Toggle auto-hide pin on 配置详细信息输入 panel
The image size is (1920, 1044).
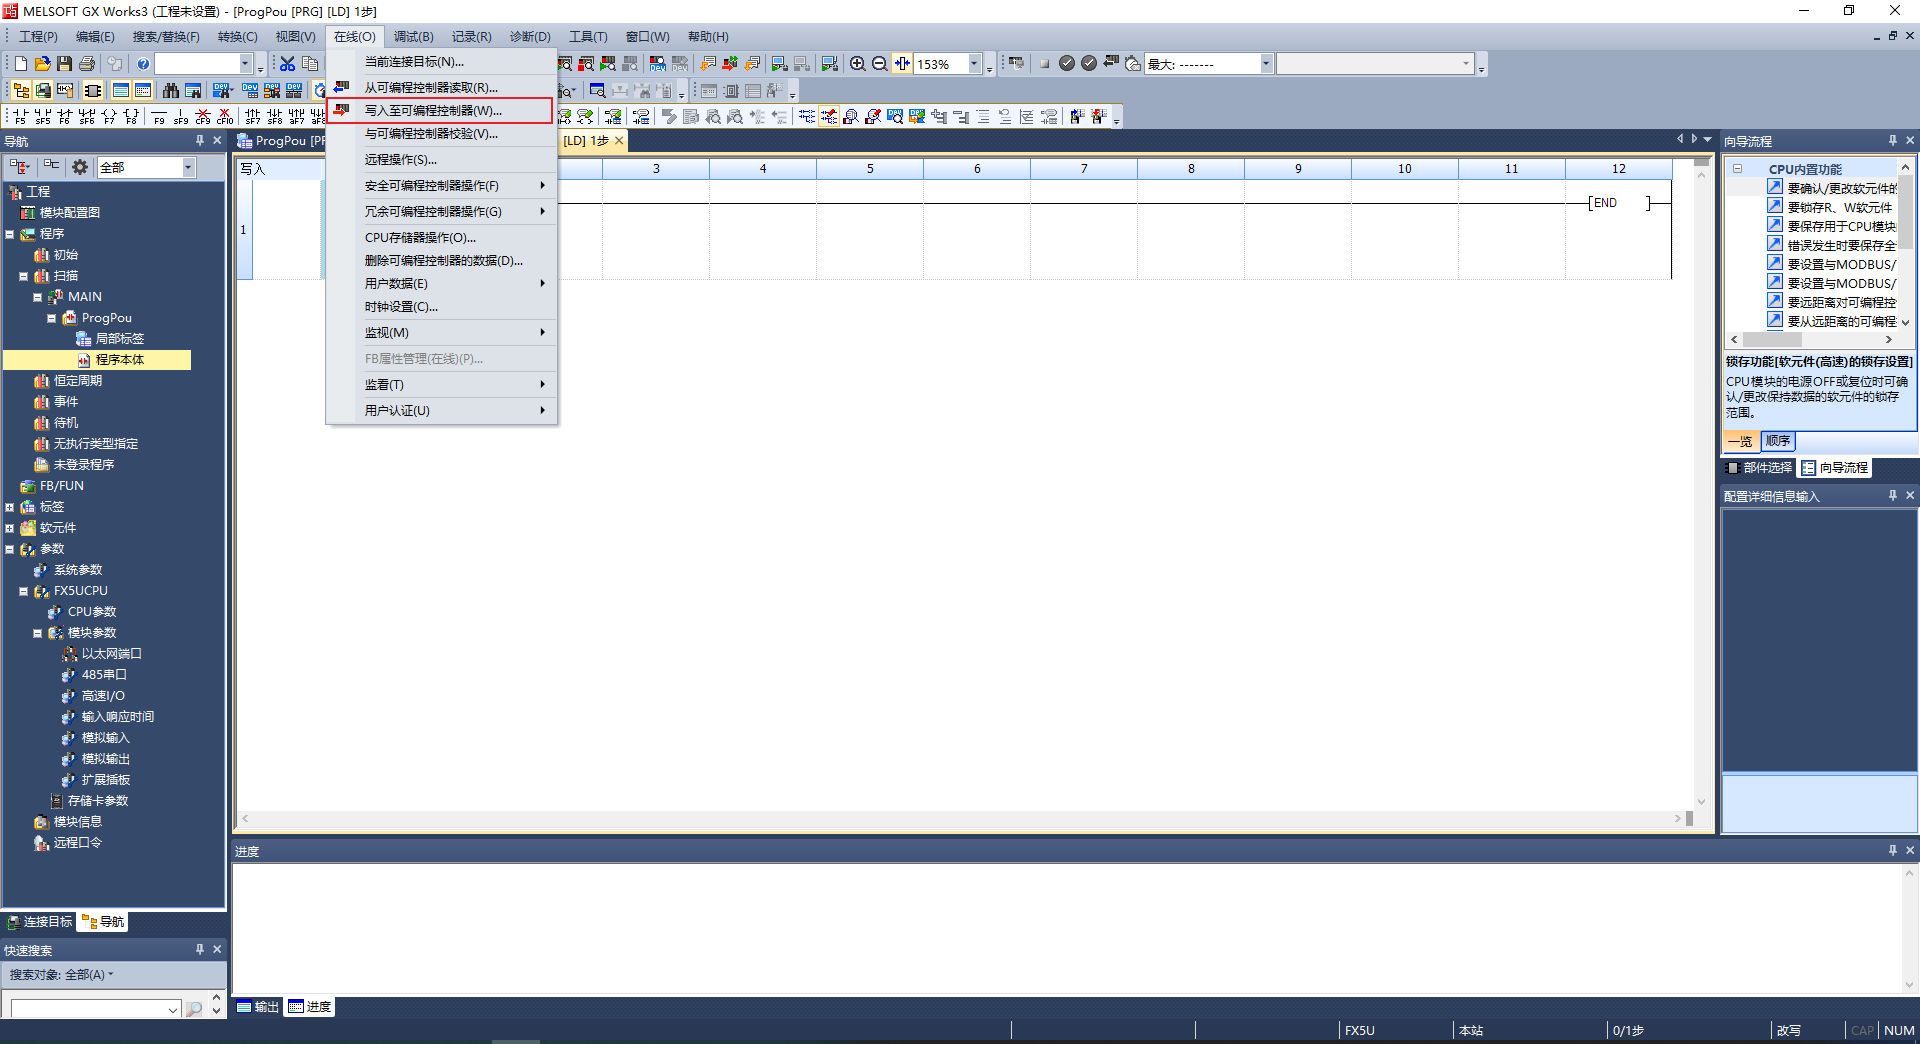click(1892, 496)
